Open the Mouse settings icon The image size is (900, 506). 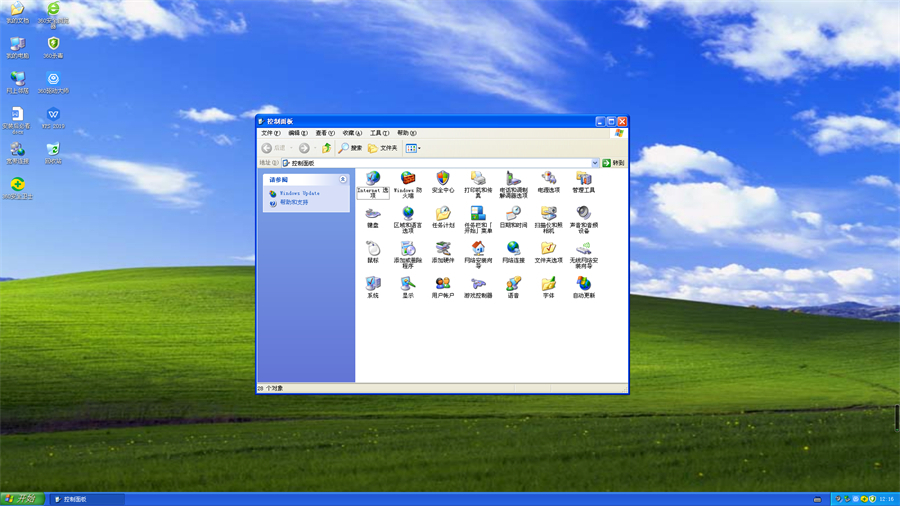(x=373, y=252)
